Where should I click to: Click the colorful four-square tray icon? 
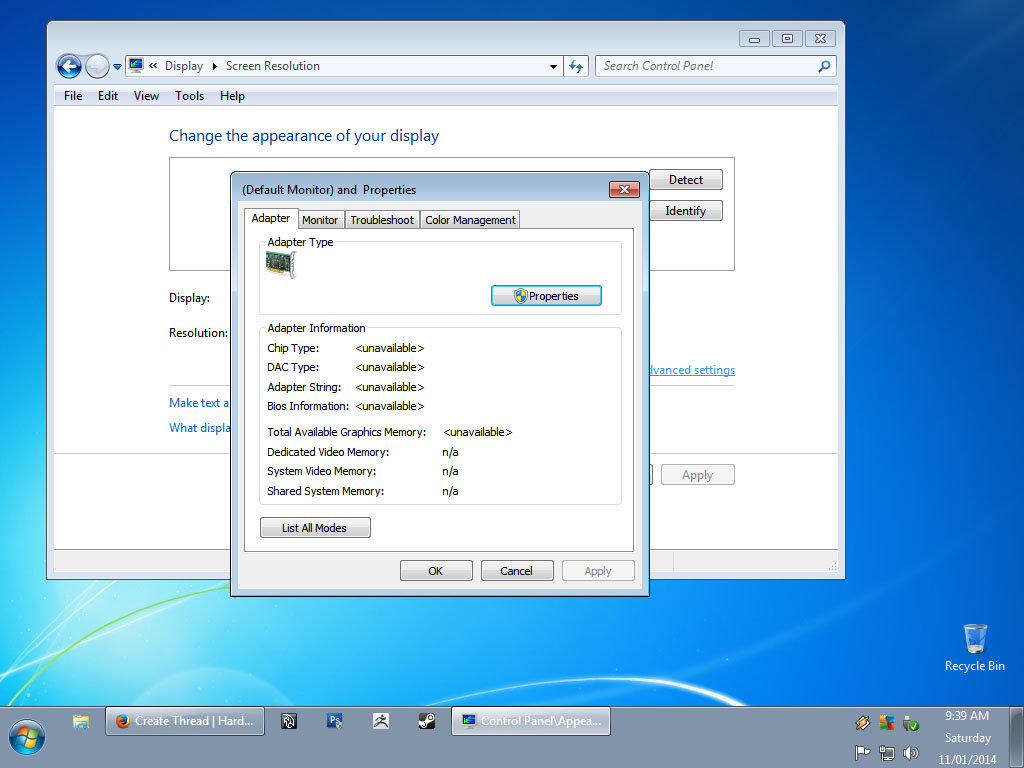pos(887,723)
